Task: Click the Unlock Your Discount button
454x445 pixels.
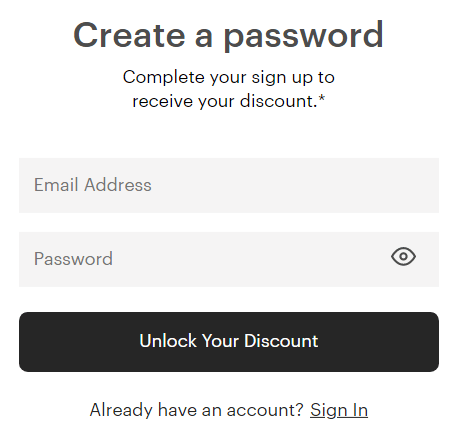Action: coord(229,342)
